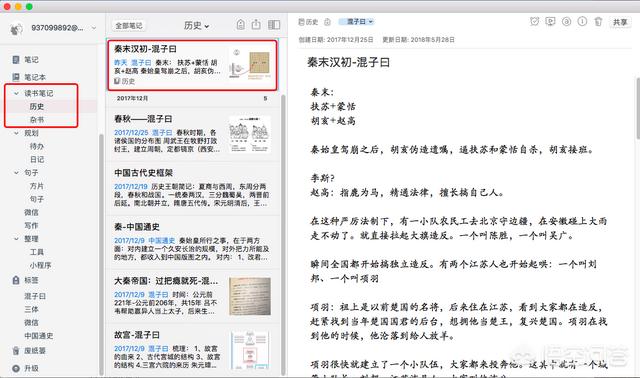Click the note editor vertical scrollbar
The image size is (640, 378).
[638, 108]
